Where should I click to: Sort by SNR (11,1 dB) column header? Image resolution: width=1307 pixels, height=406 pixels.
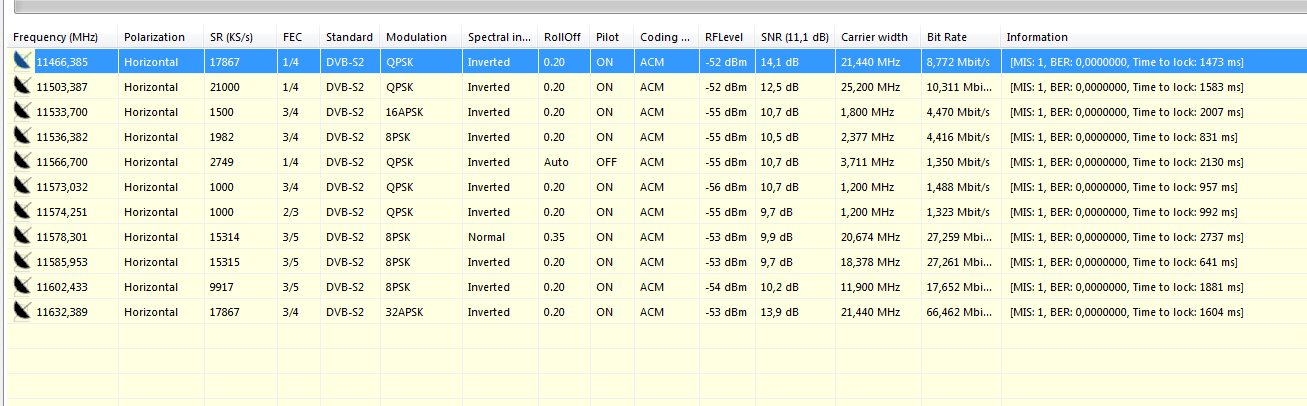[795, 37]
